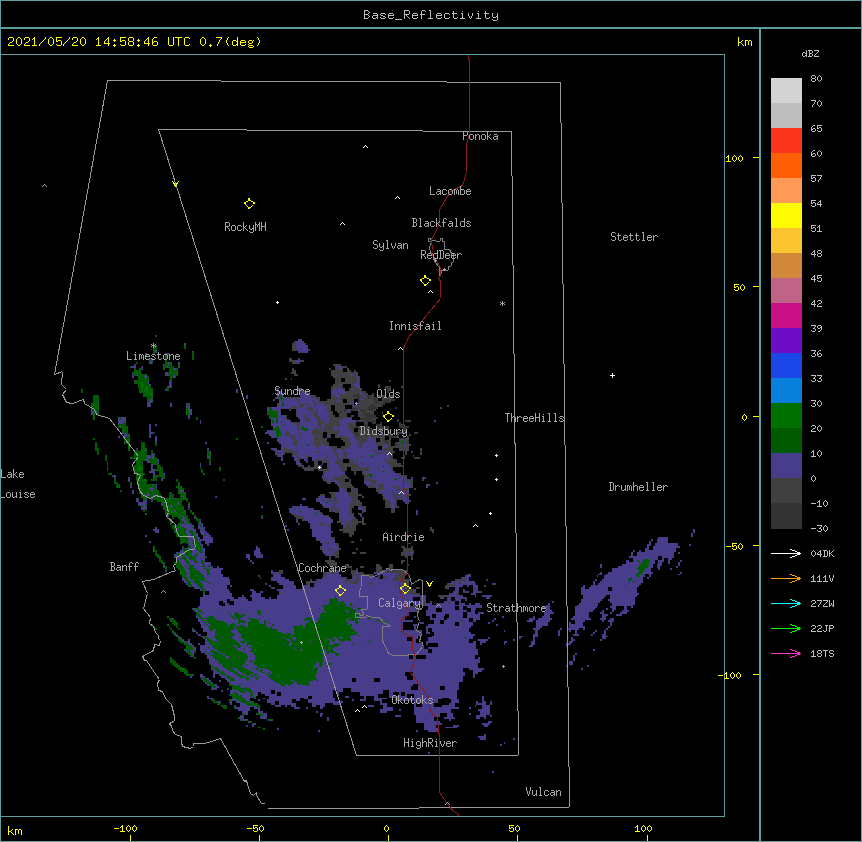Select the dark orange 60-57 dBZ swatch
The width and height of the screenshot is (862, 842).
786,165
